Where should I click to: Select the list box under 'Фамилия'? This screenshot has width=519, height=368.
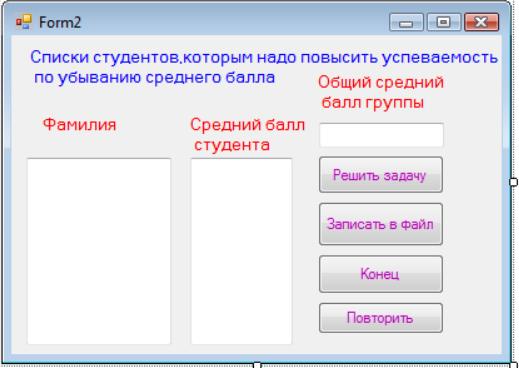[99, 251]
